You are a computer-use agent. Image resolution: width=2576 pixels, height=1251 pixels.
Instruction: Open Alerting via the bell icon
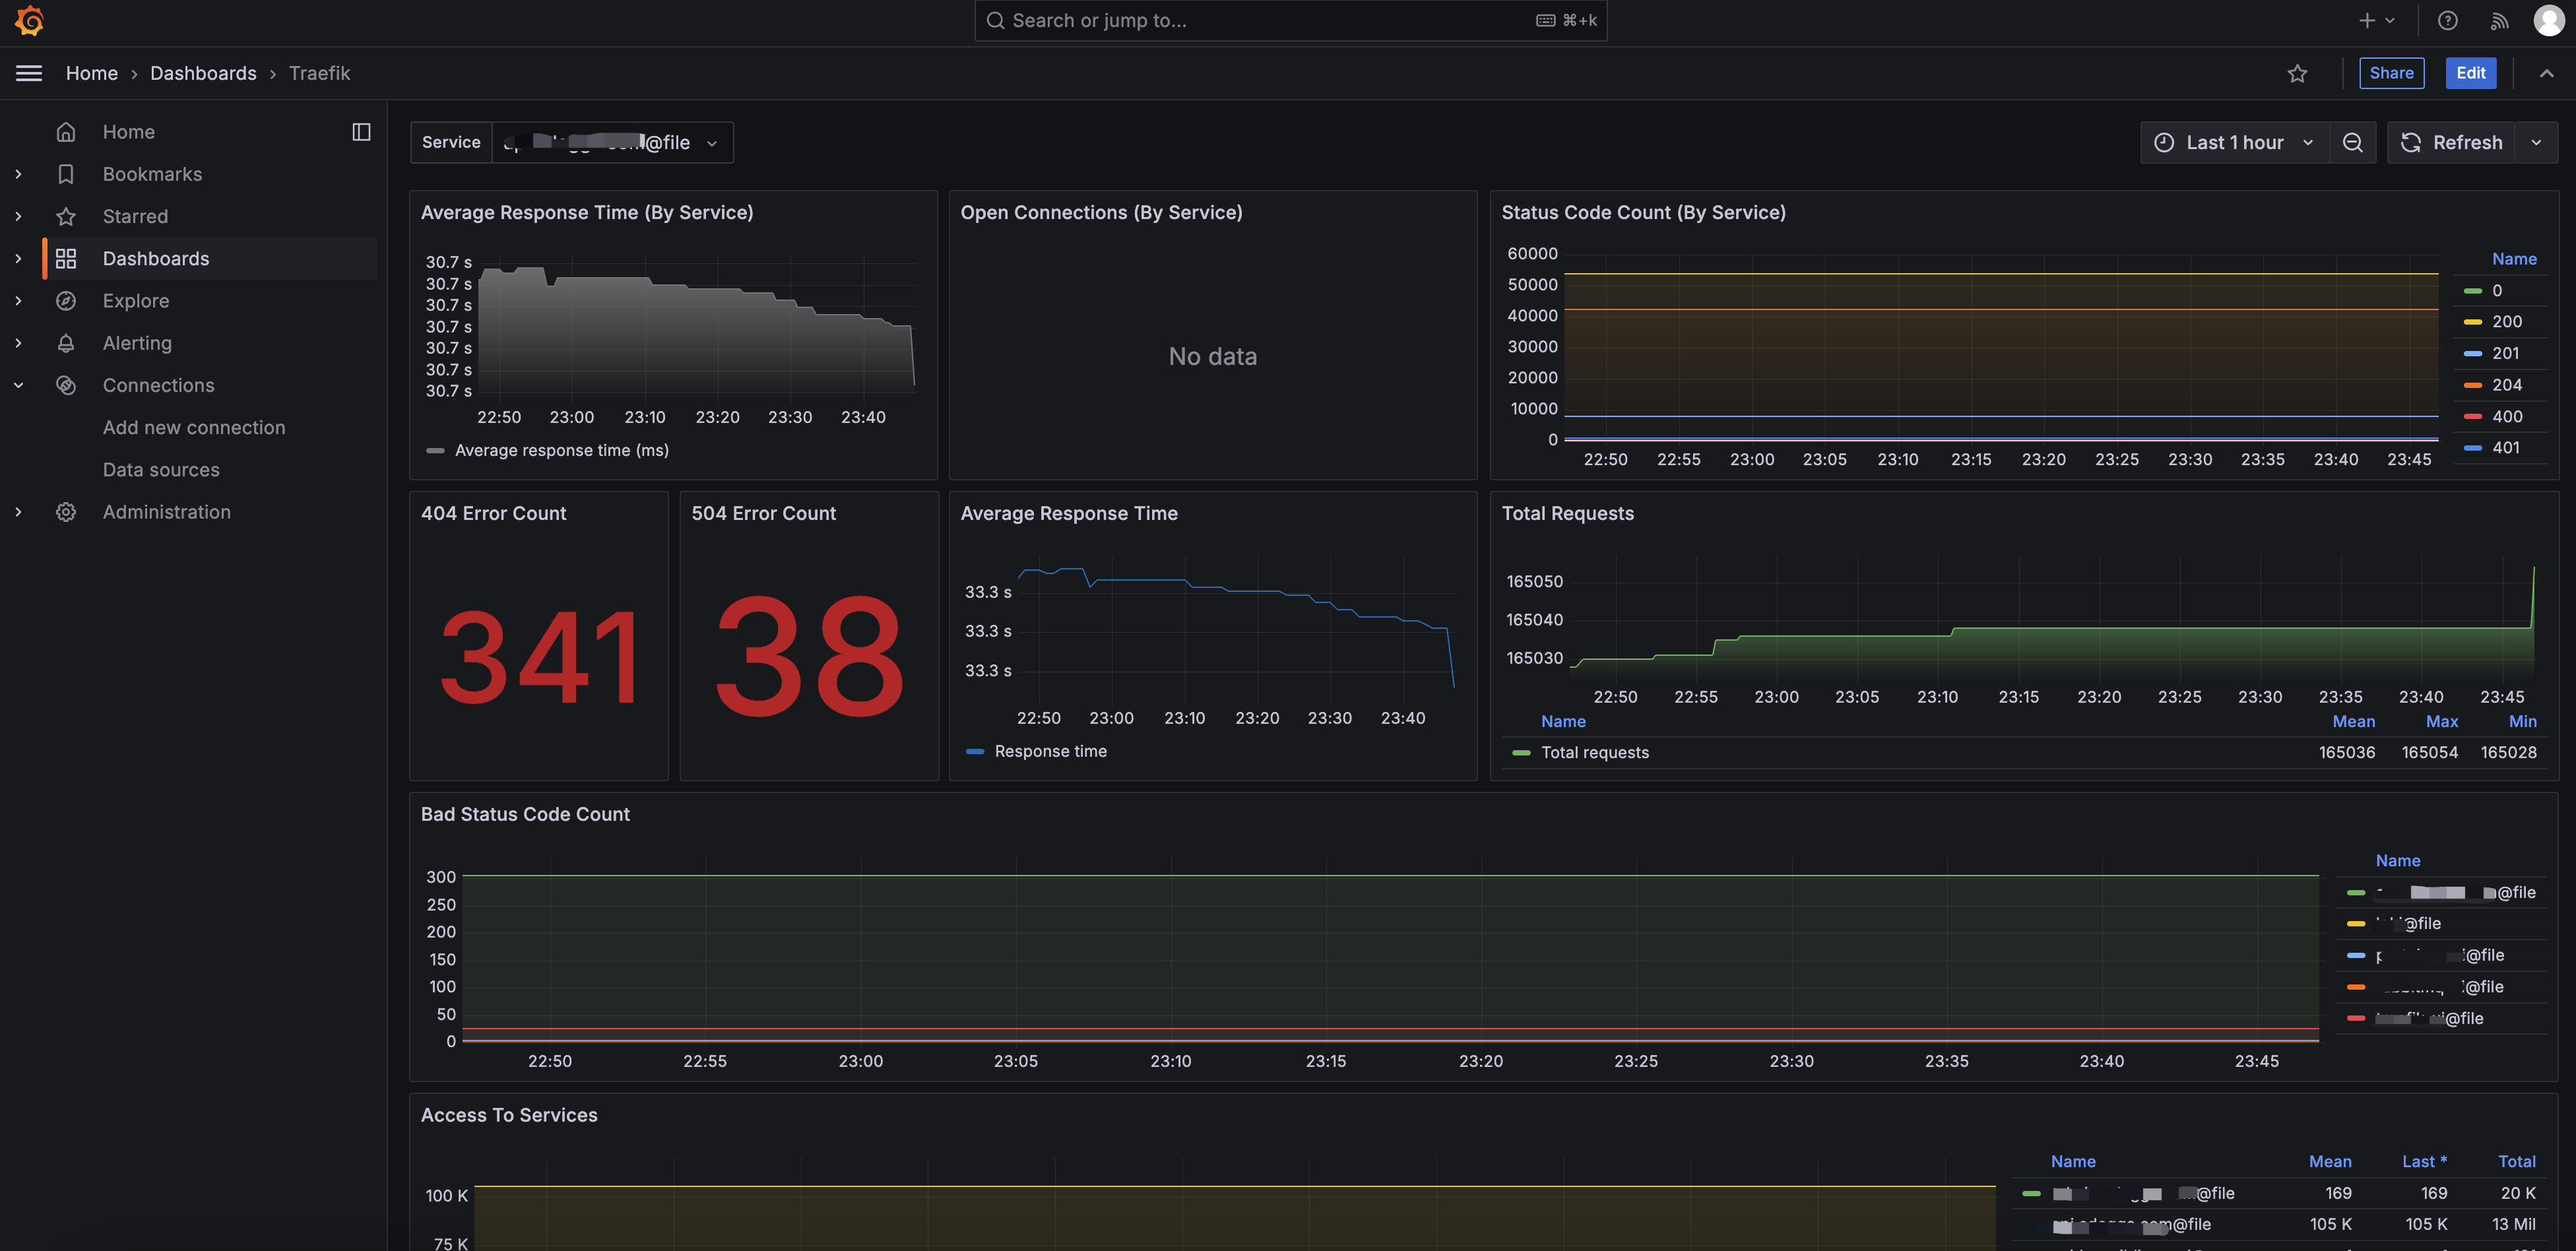point(66,342)
